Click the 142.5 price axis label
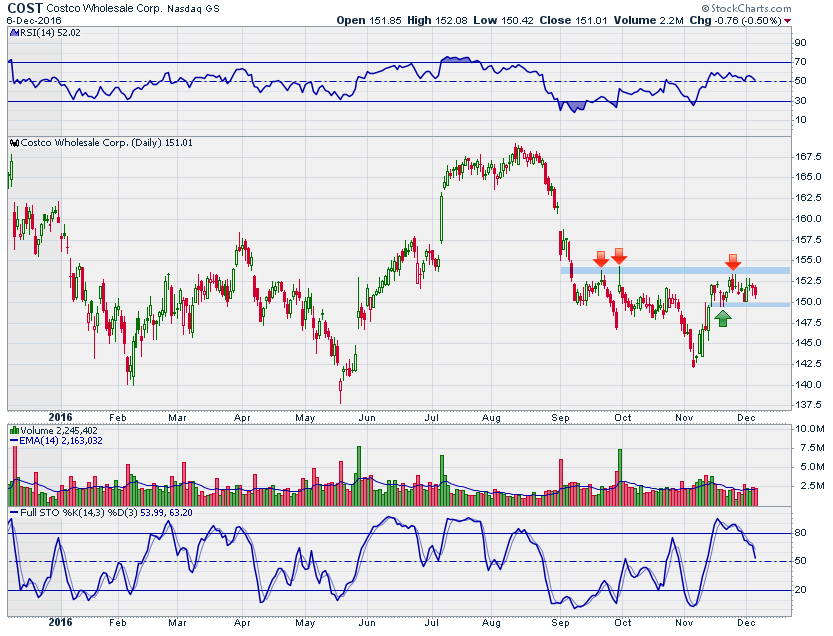 (808, 364)
